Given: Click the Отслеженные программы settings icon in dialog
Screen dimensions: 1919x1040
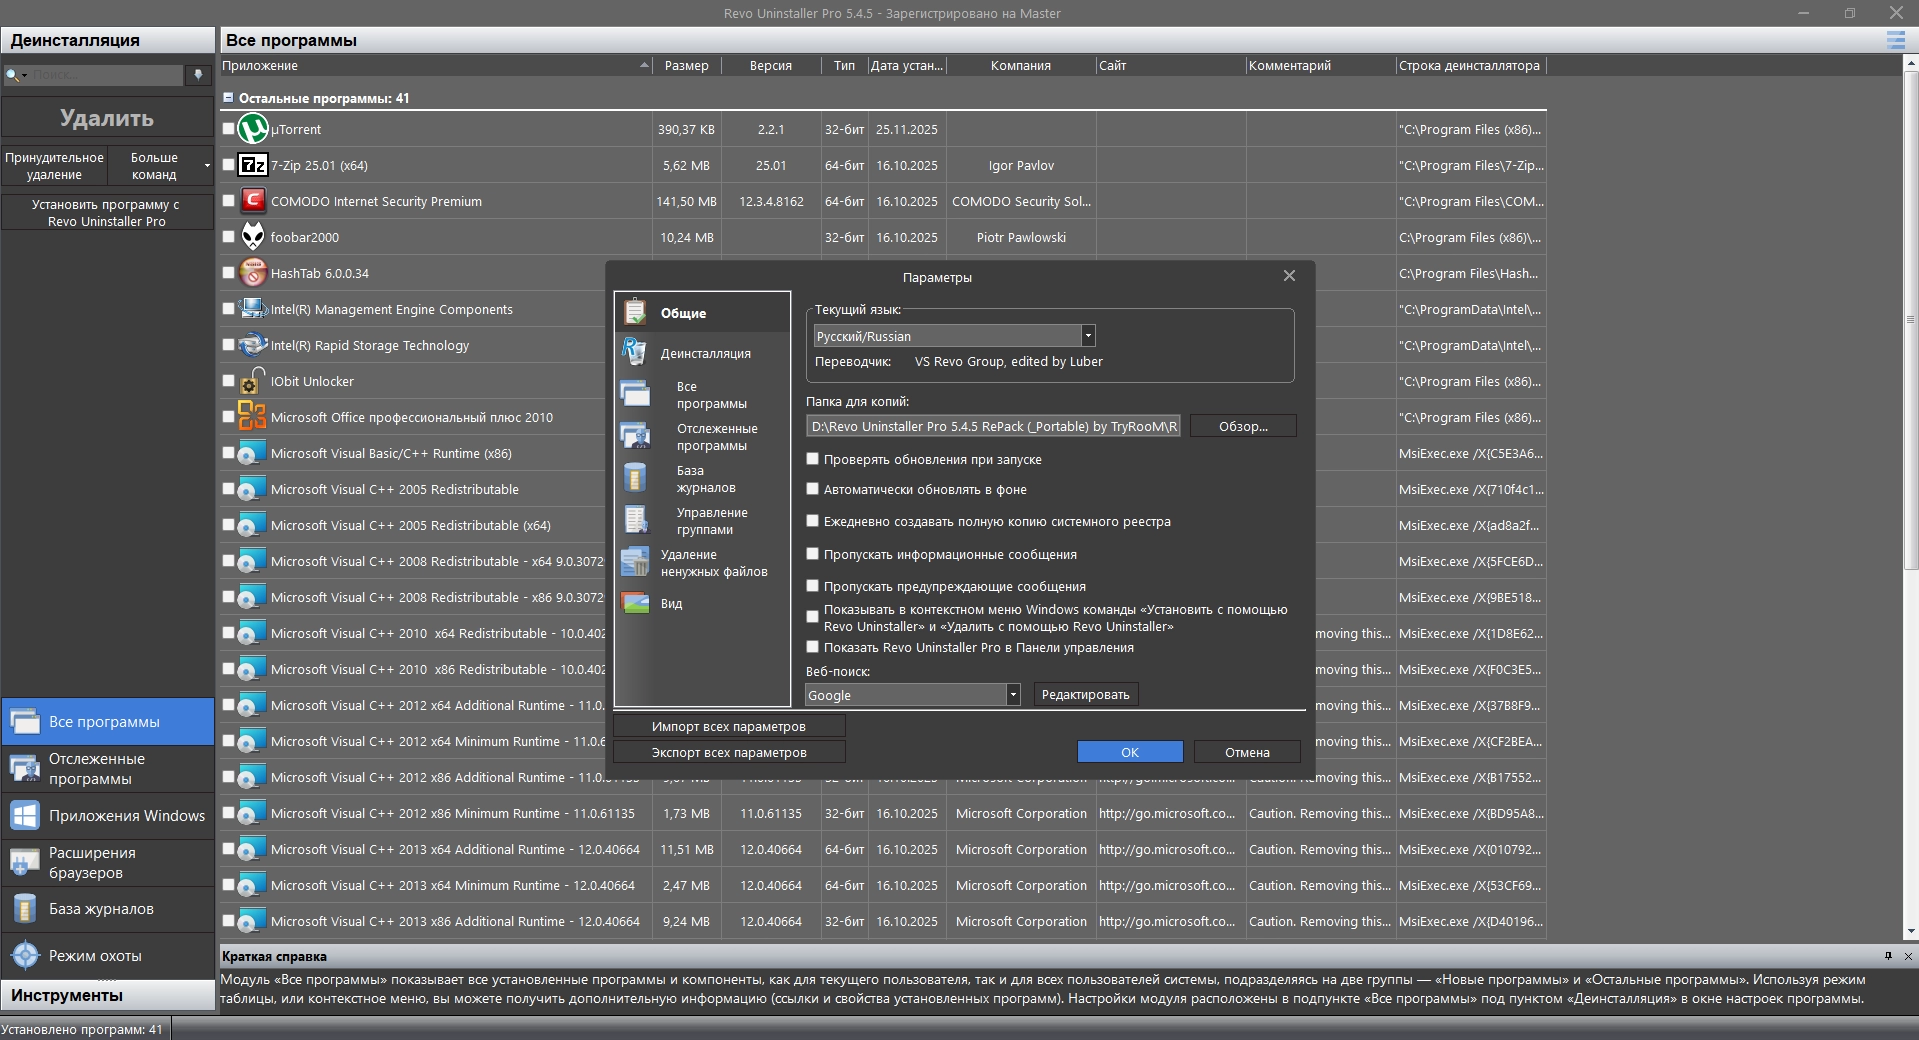Looking at the screenshot, I should [x=635, y=436].
